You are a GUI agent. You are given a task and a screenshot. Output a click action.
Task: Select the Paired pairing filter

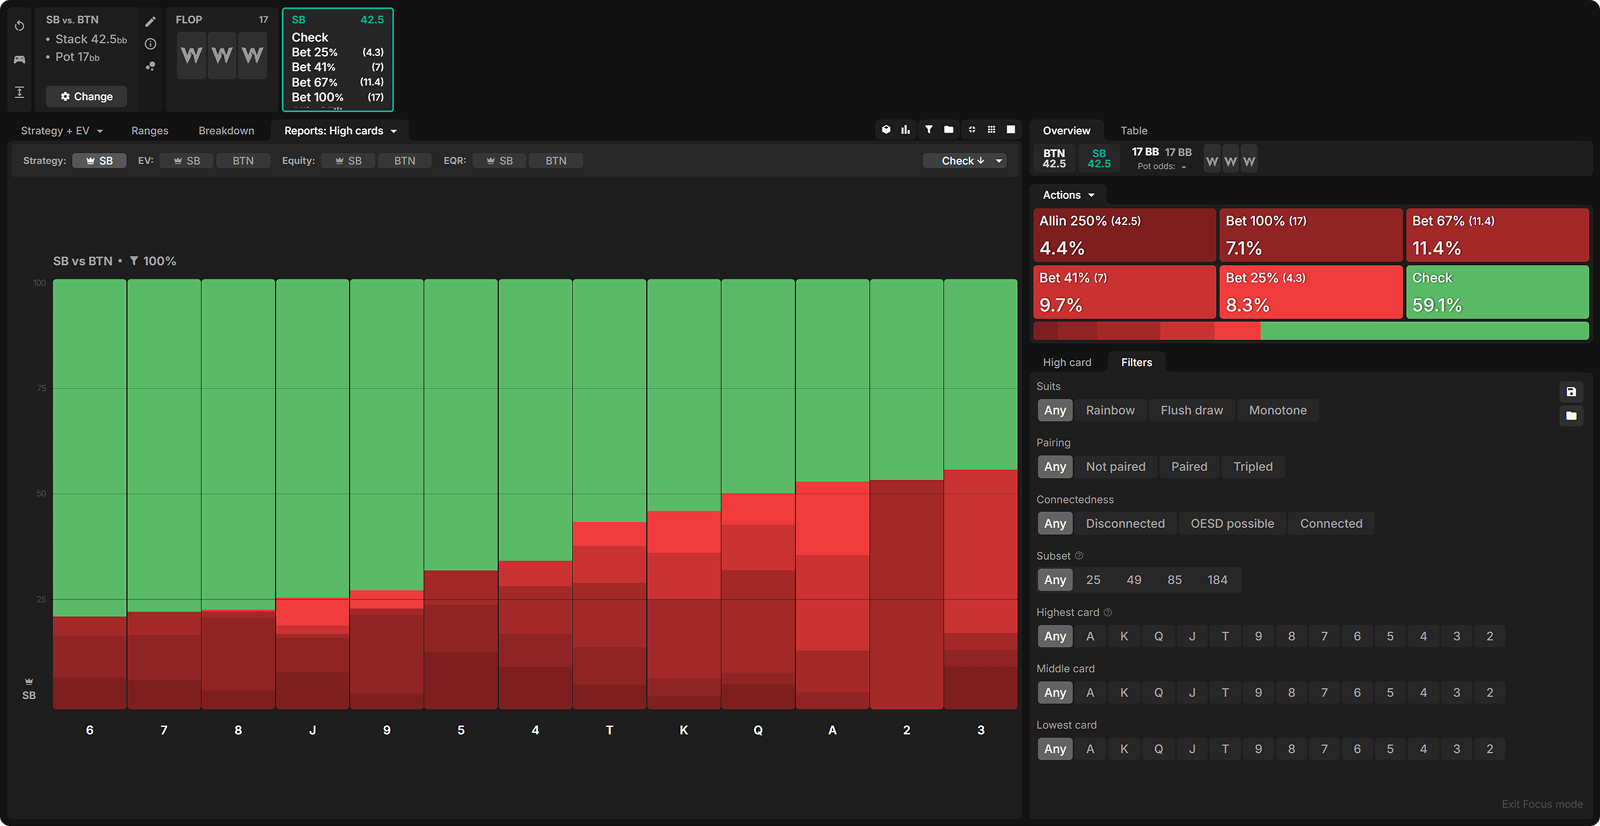1189,467
